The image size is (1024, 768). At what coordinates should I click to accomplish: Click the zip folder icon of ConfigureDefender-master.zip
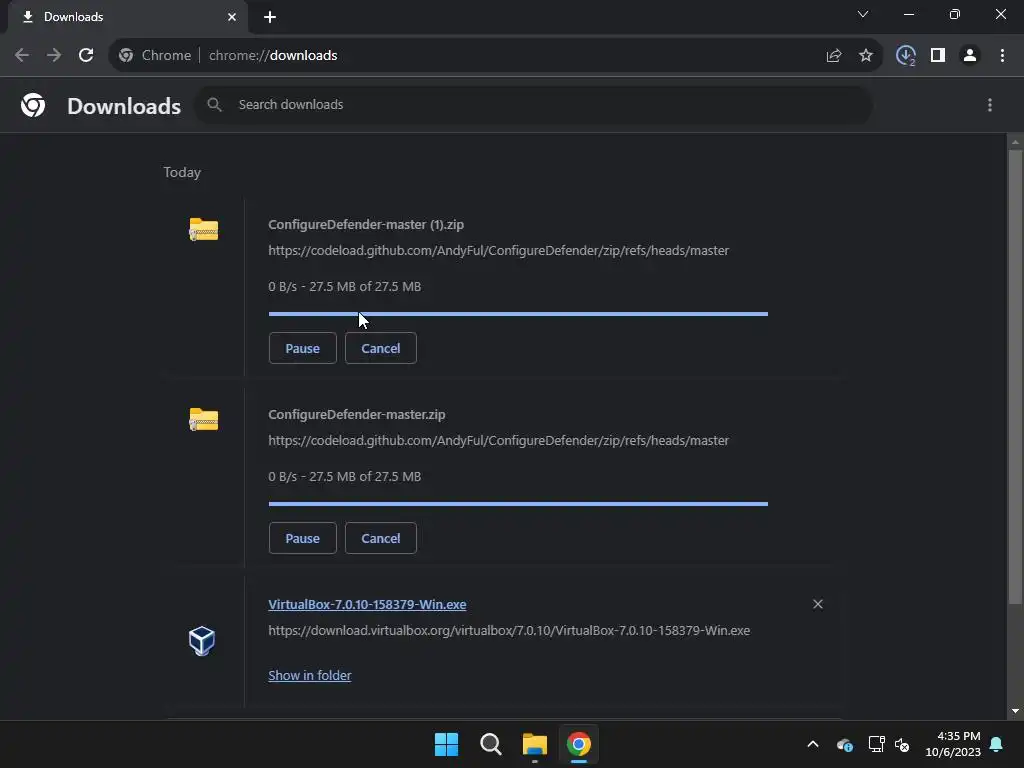coord(204,419)
